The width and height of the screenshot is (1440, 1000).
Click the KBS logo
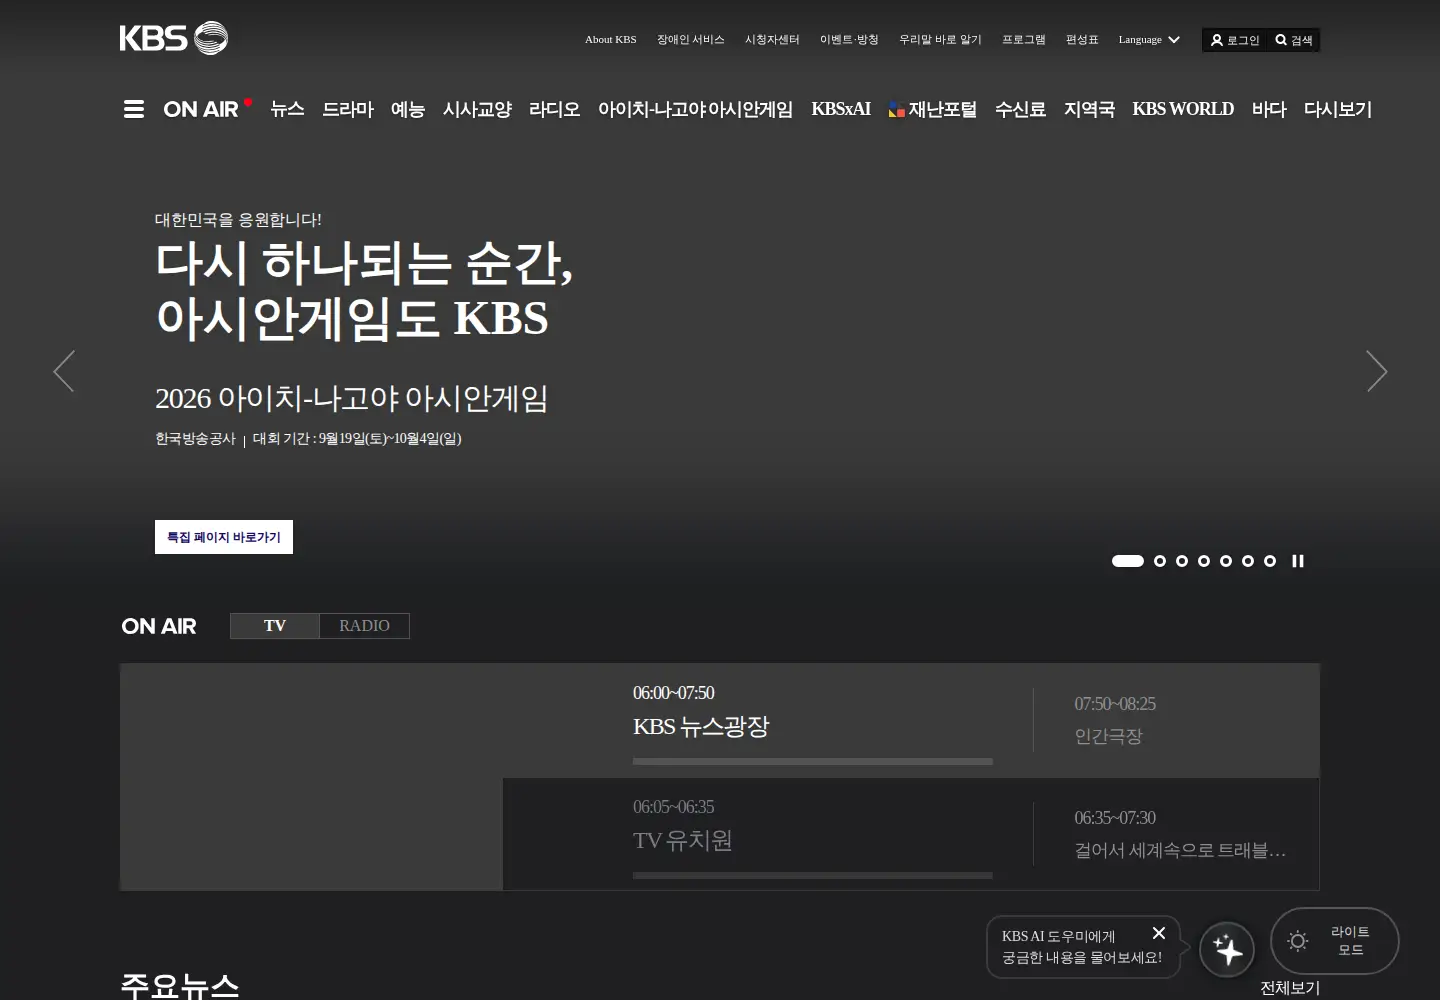click(174, 38)
